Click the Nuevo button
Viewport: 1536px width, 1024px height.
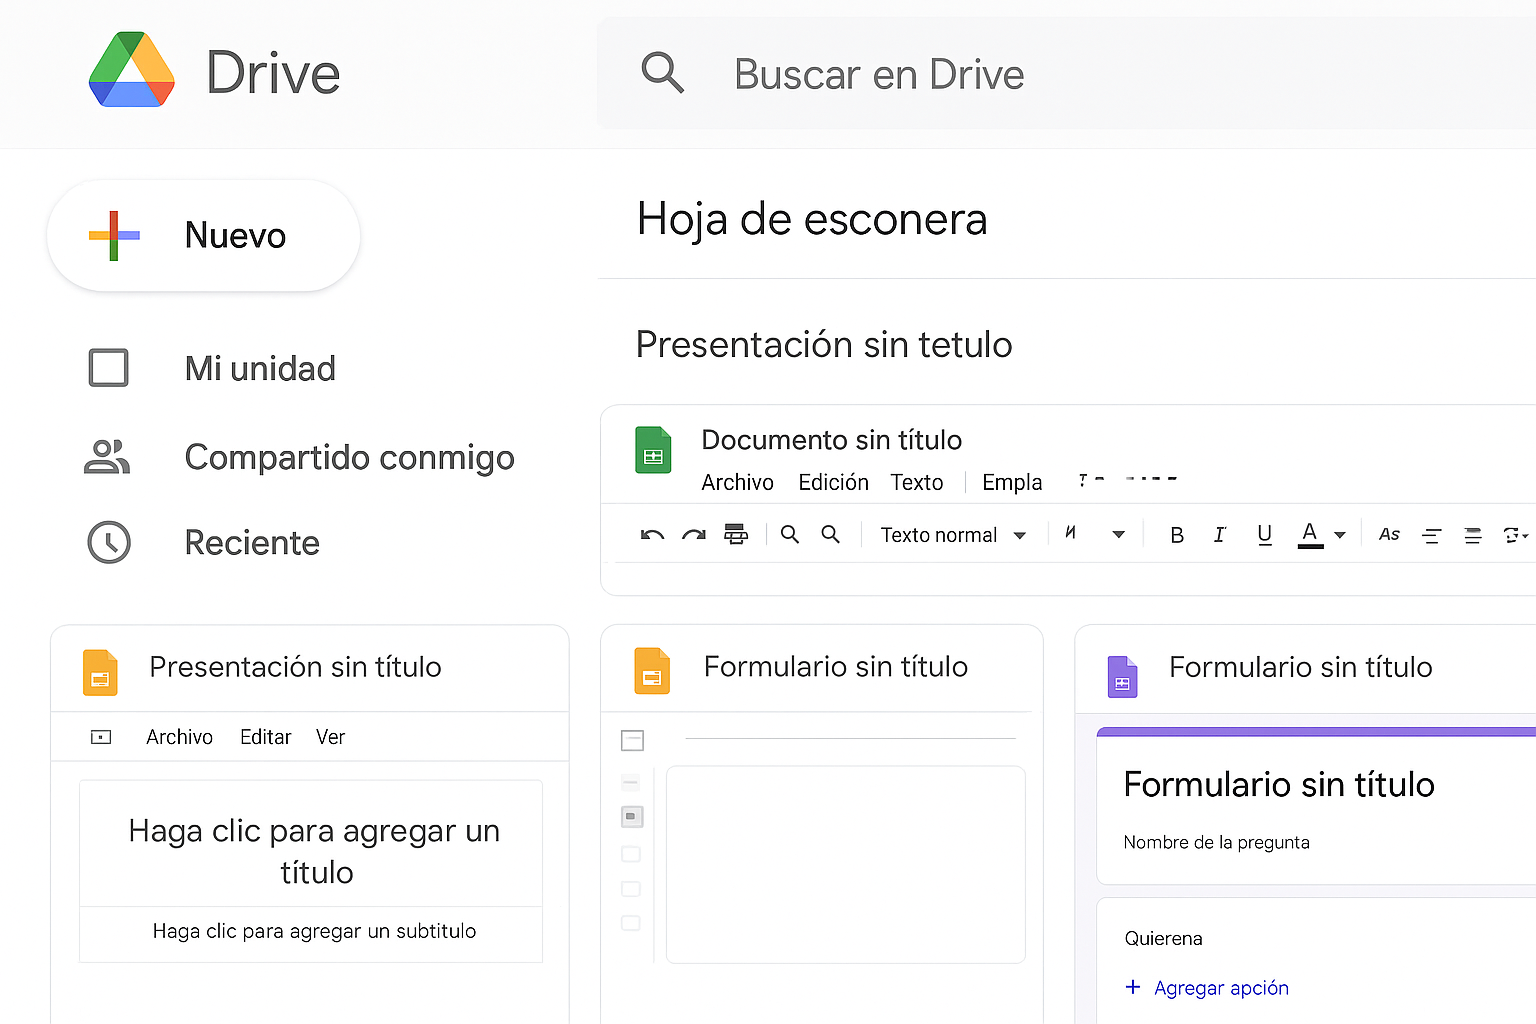(x=204, y=236)
